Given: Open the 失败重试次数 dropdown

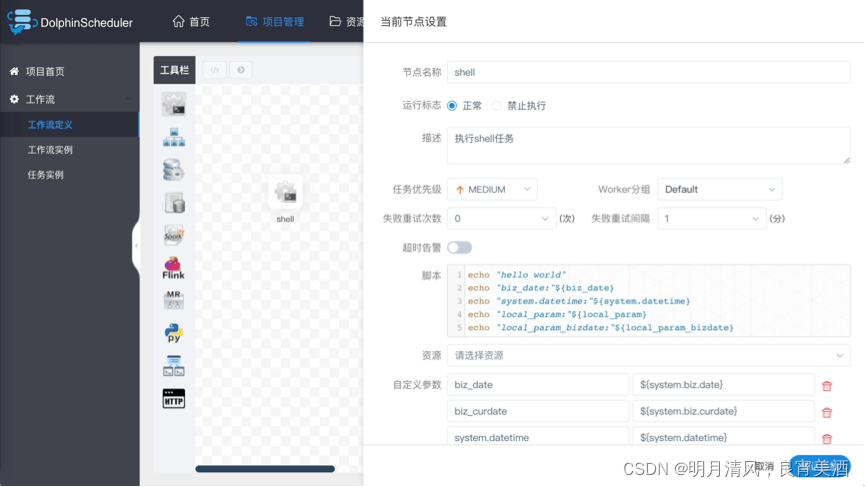Looking at the screenshot, I should click(501, 218).
